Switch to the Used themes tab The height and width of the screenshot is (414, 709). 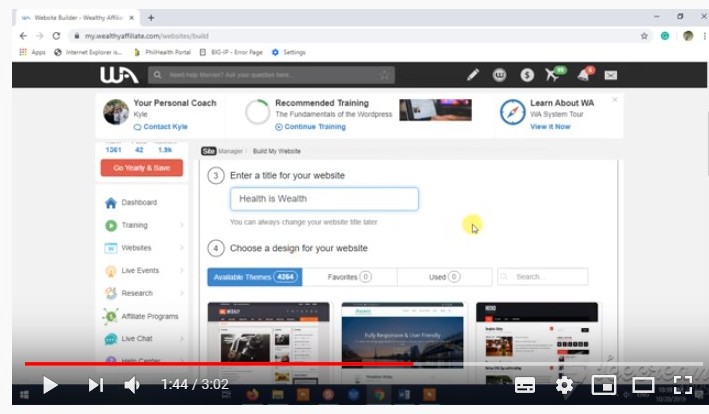click(444, 277)
